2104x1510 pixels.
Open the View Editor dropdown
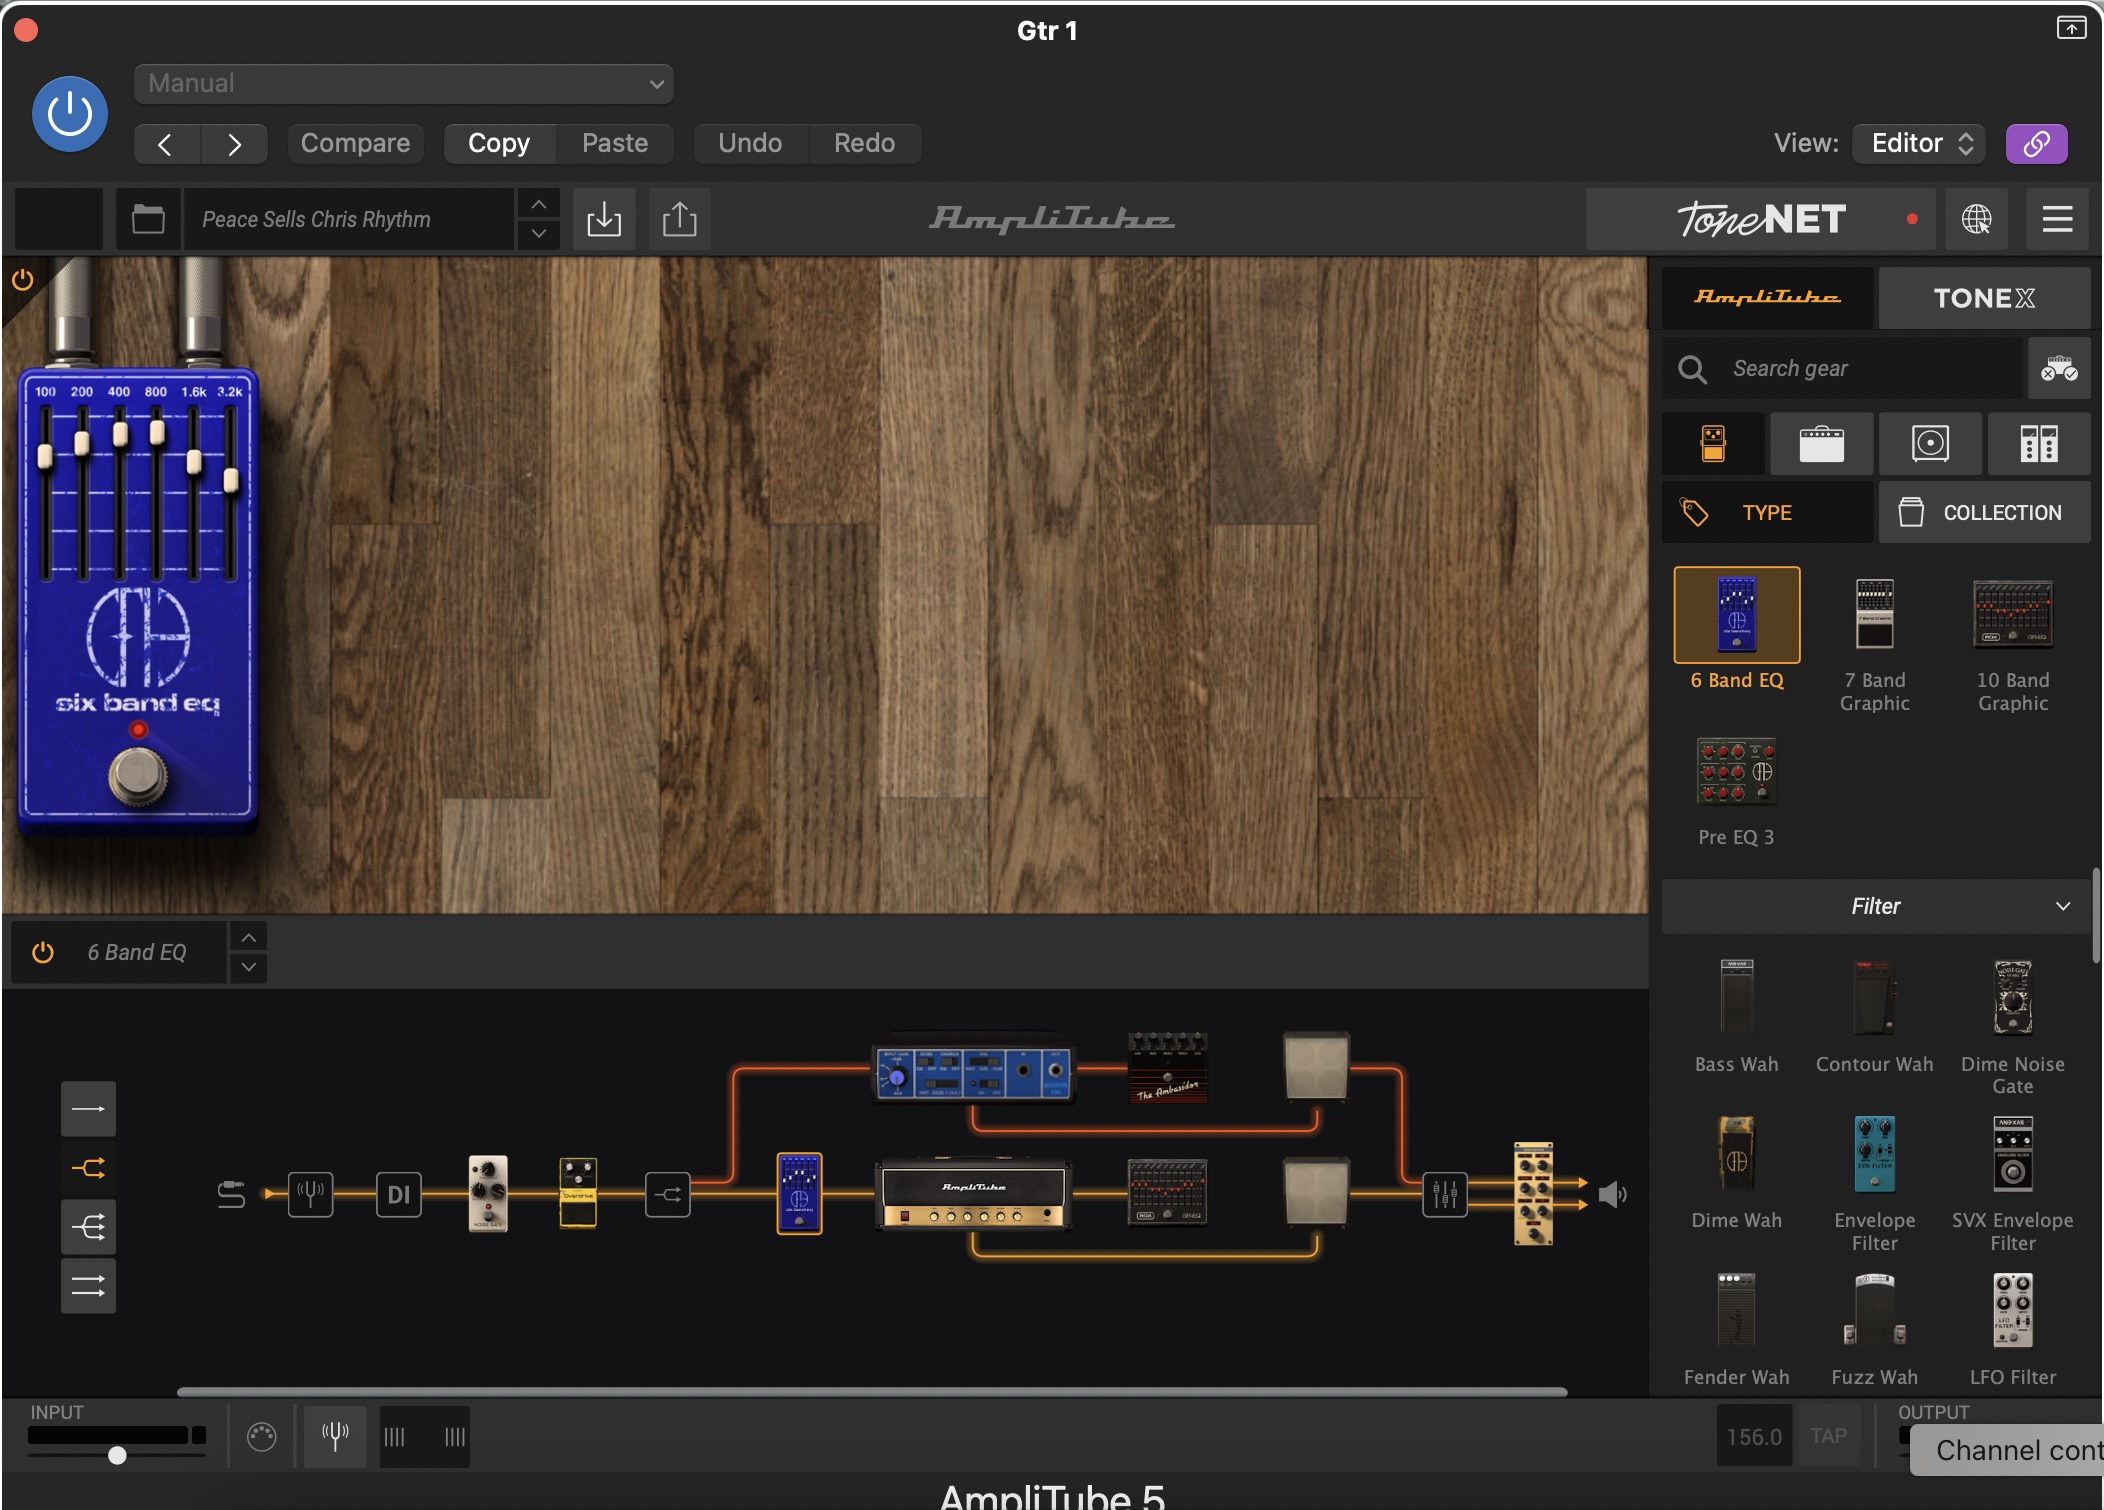(1920, 144)
